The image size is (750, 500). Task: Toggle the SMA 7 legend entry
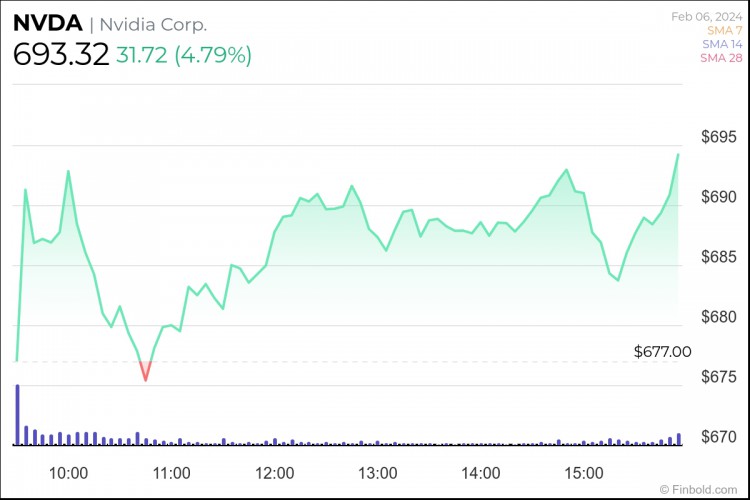[725, 30]
